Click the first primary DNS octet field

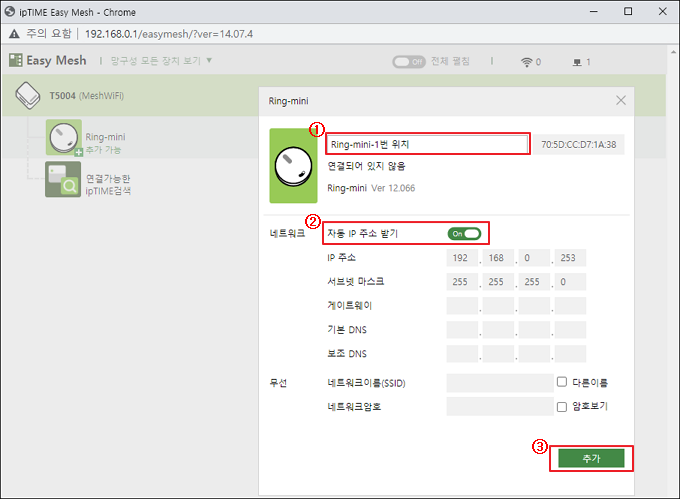[x=462, y=330]
